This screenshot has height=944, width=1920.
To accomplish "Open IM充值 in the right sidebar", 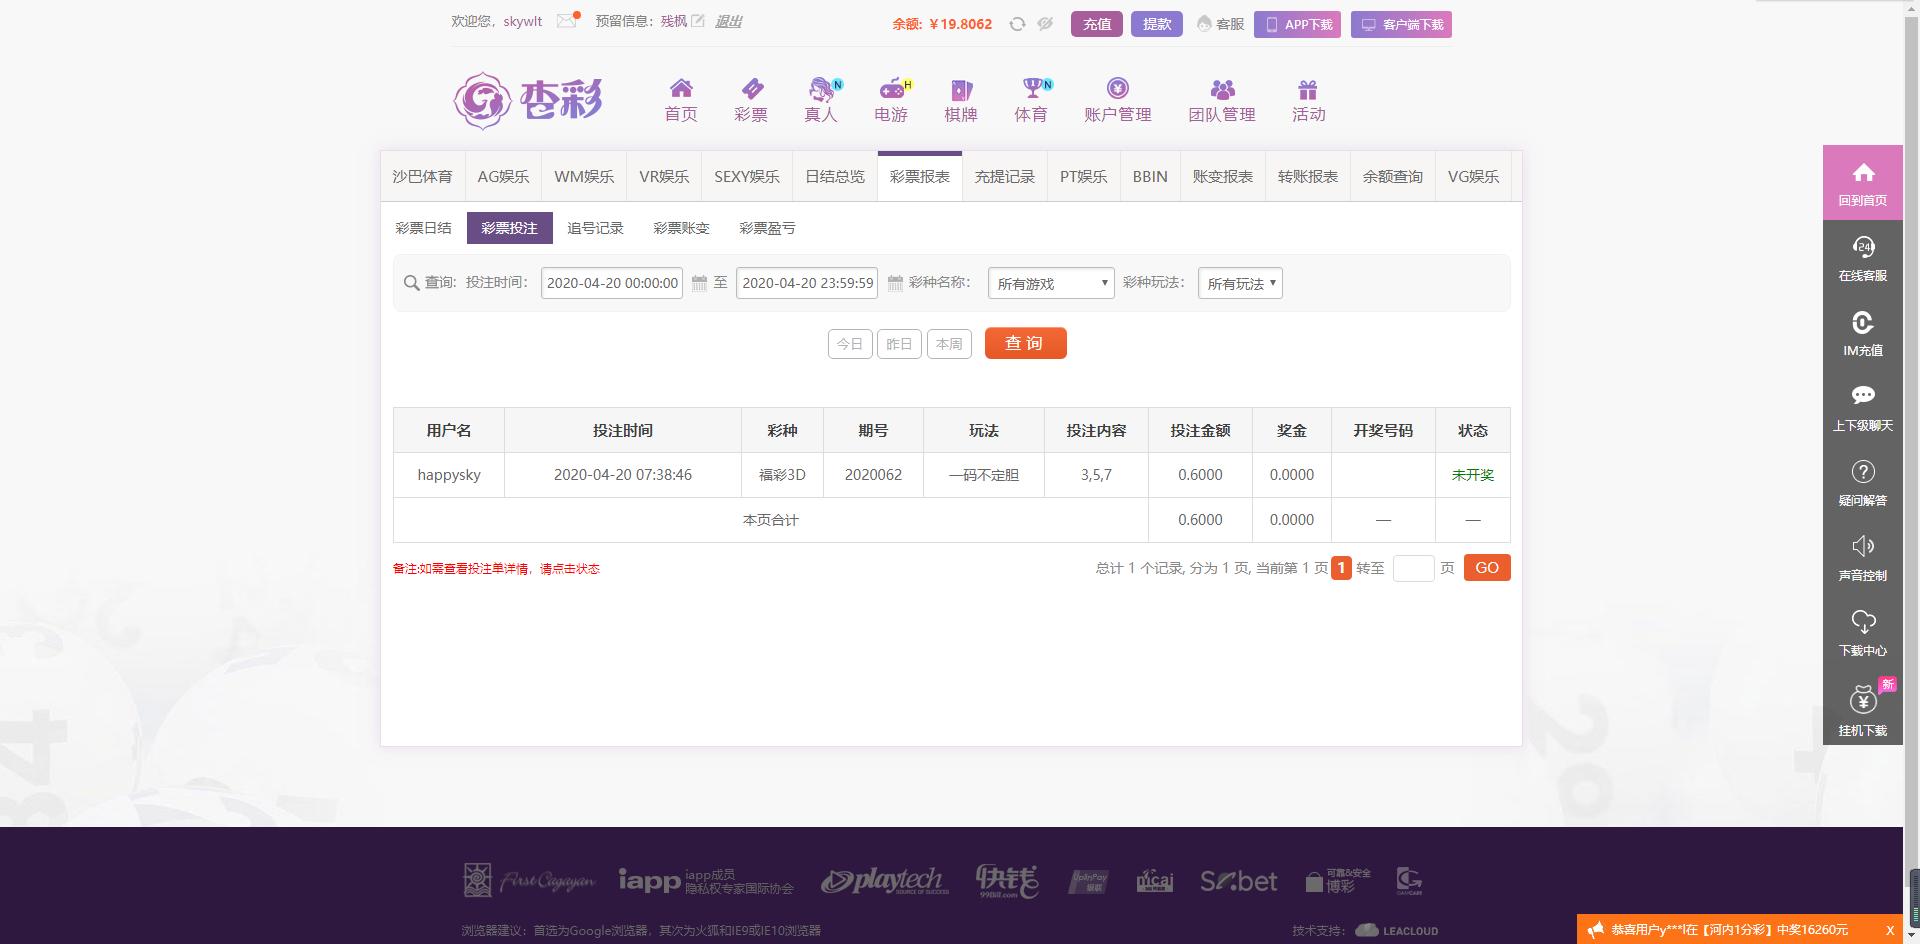I will [x=1862, y=334].
